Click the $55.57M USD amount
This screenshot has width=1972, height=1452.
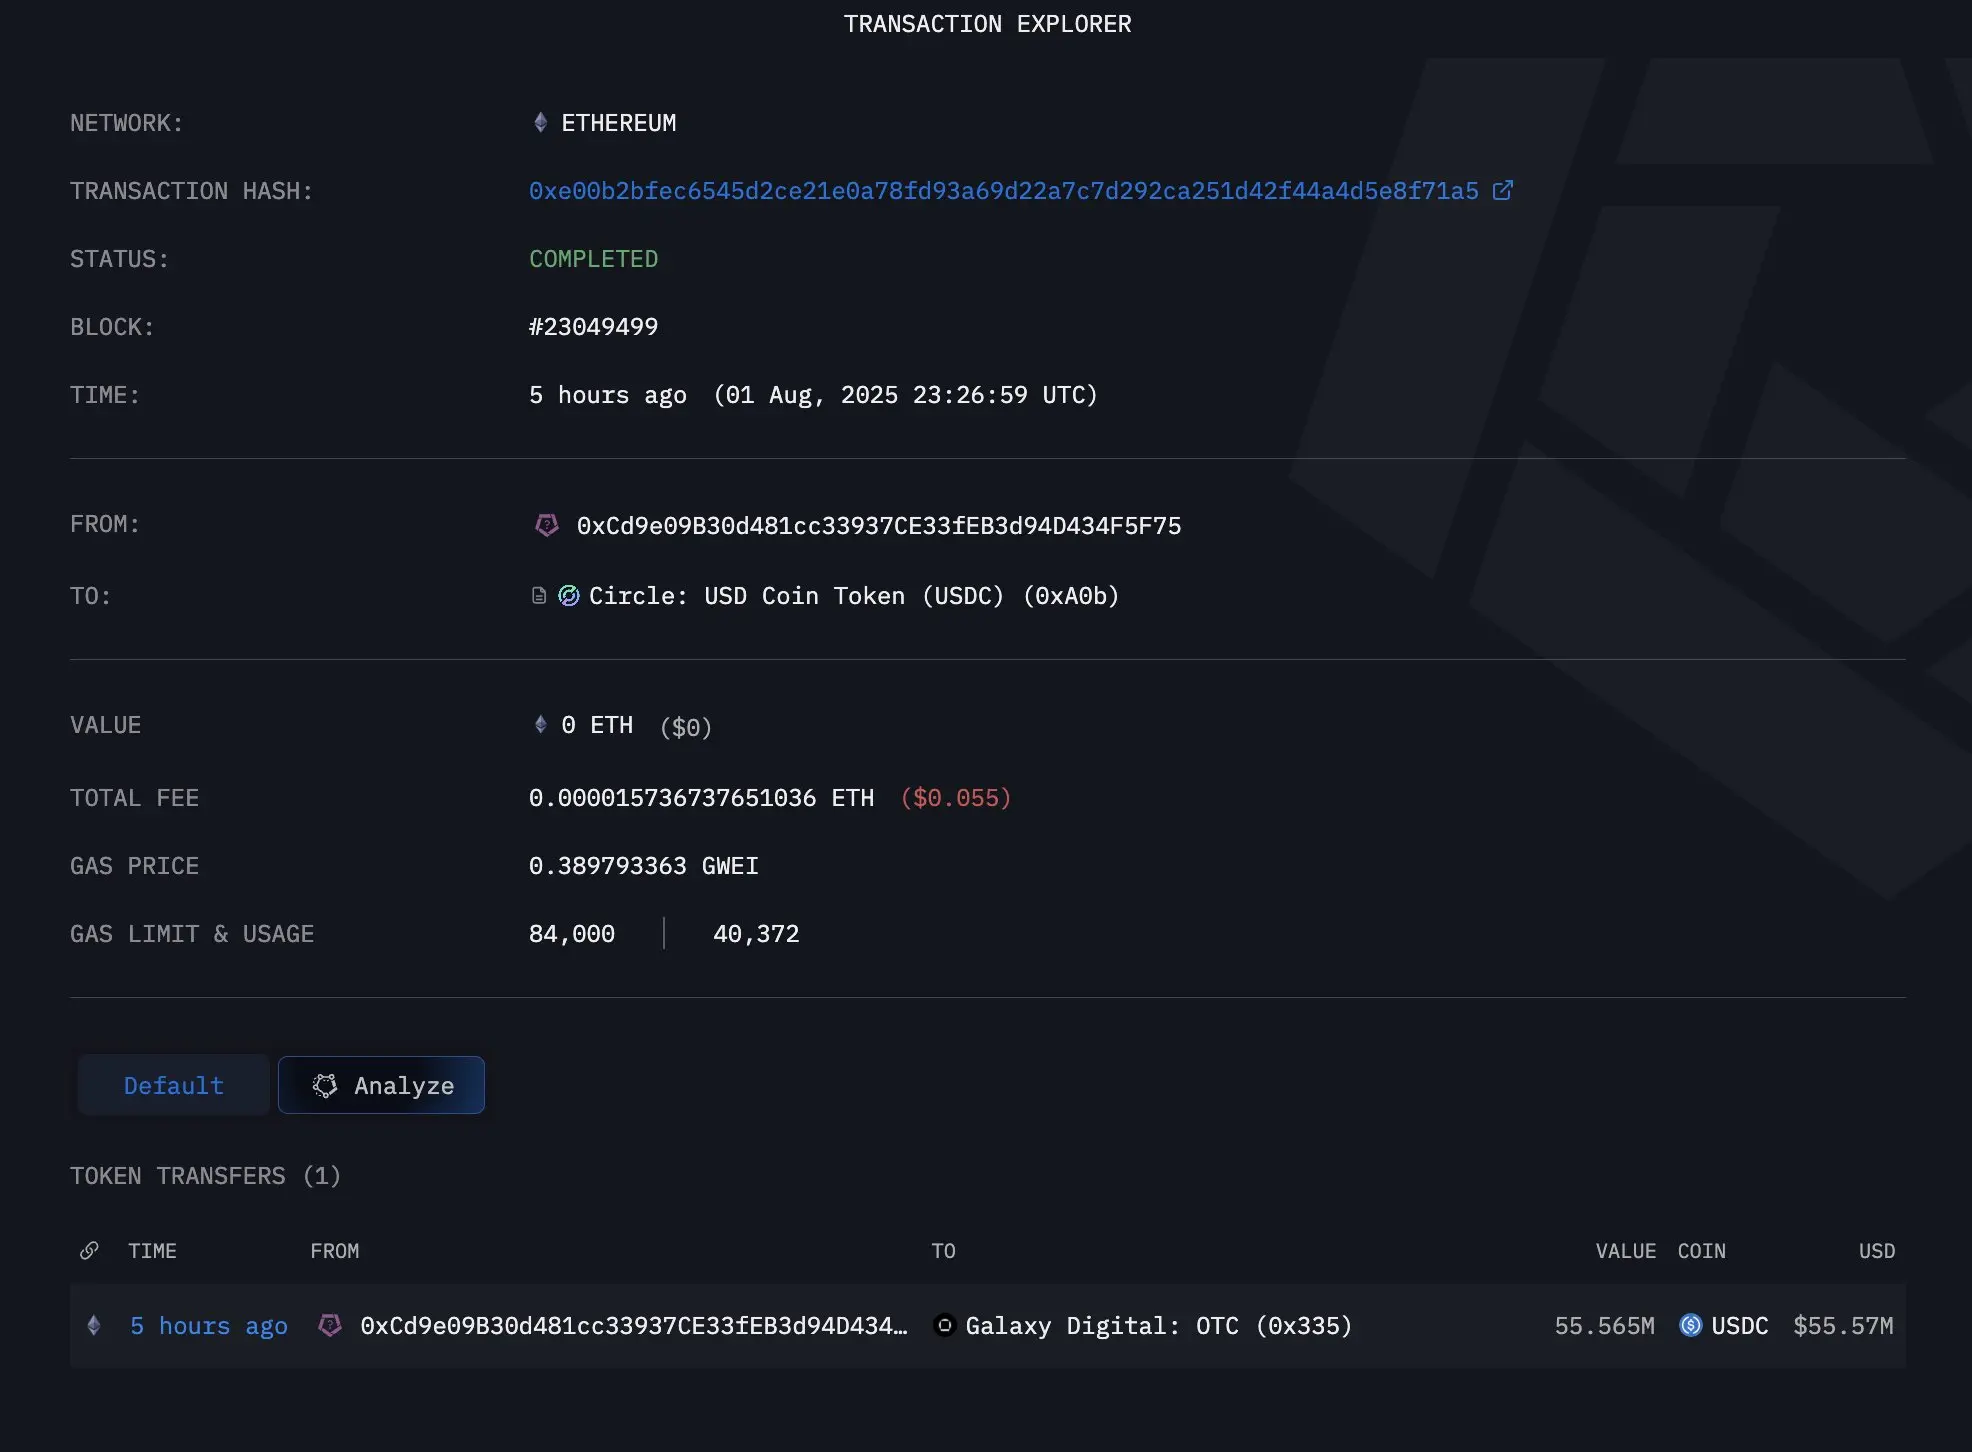pos(1843,1326)
